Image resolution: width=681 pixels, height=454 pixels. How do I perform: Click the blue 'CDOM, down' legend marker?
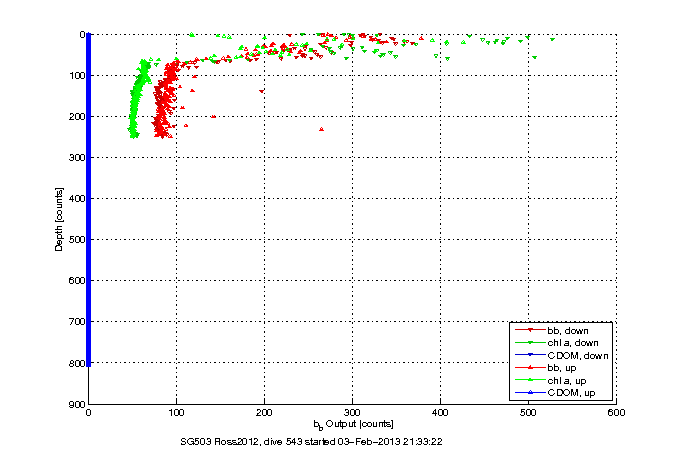pyautogui.click(x=527, y=355)
